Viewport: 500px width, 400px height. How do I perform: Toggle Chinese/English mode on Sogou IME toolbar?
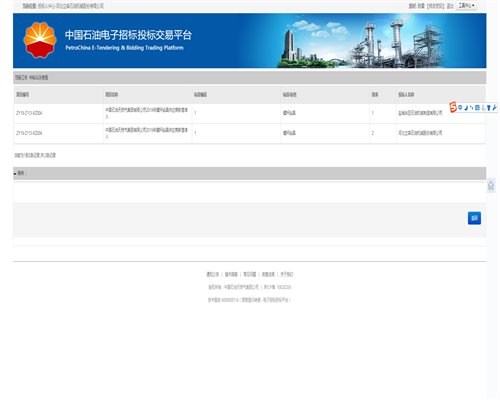[x=460, y=107]
